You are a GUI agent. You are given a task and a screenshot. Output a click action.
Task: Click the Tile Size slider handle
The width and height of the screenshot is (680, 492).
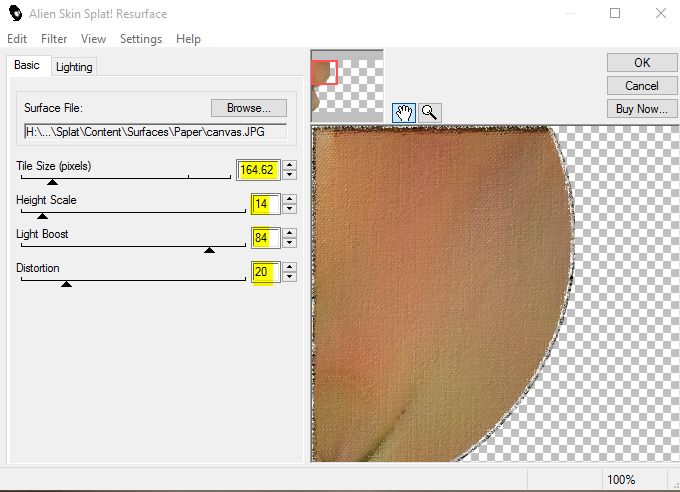click(52, 182)
